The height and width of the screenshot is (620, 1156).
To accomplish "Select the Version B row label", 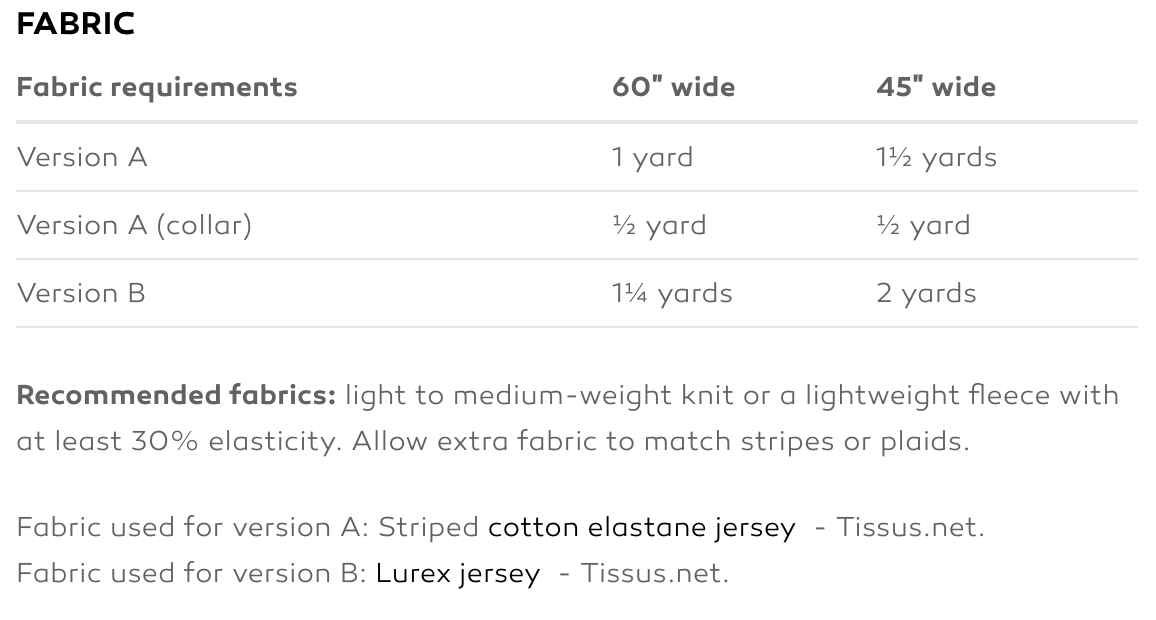I will [x=81, y=293].
